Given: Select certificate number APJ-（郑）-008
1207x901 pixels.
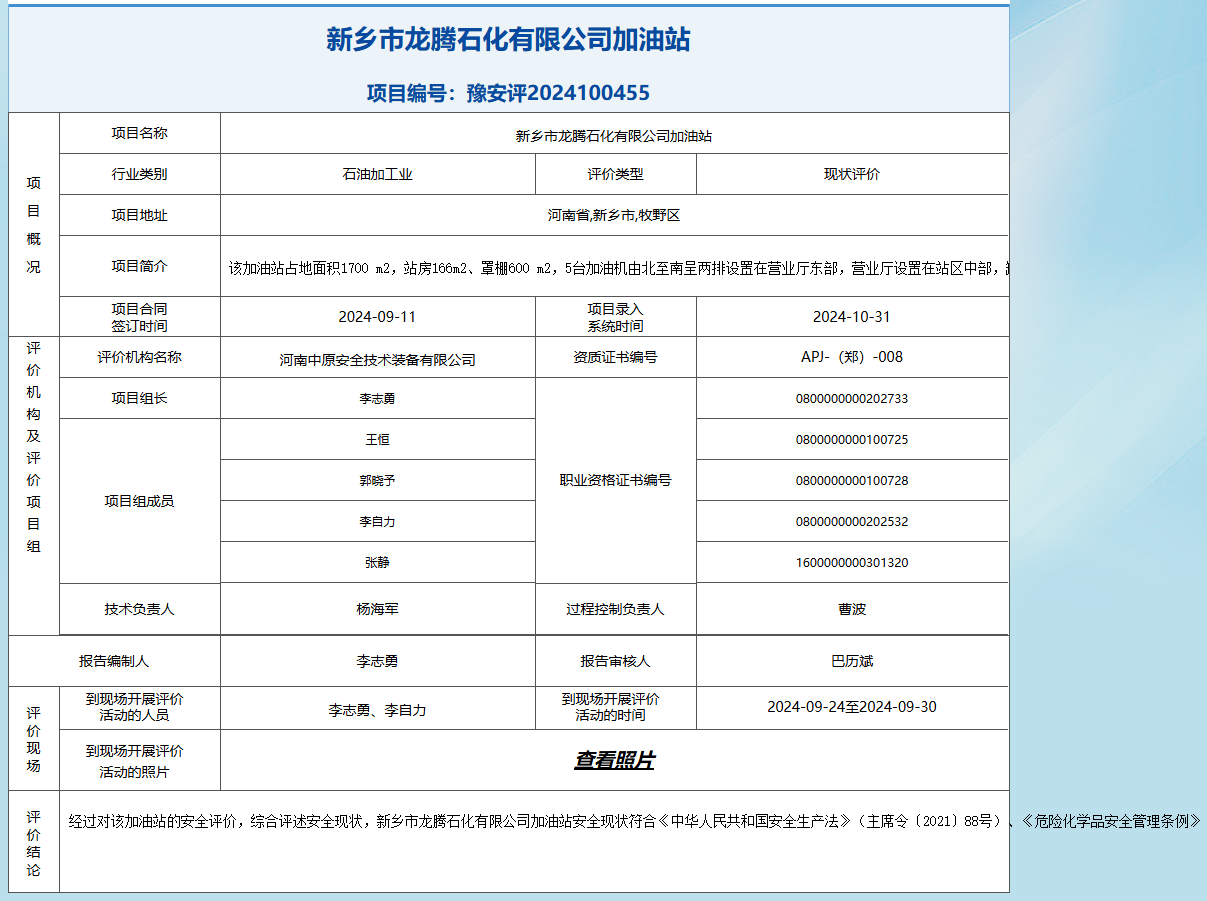Looking at the screenshot, I should point(852,357).
